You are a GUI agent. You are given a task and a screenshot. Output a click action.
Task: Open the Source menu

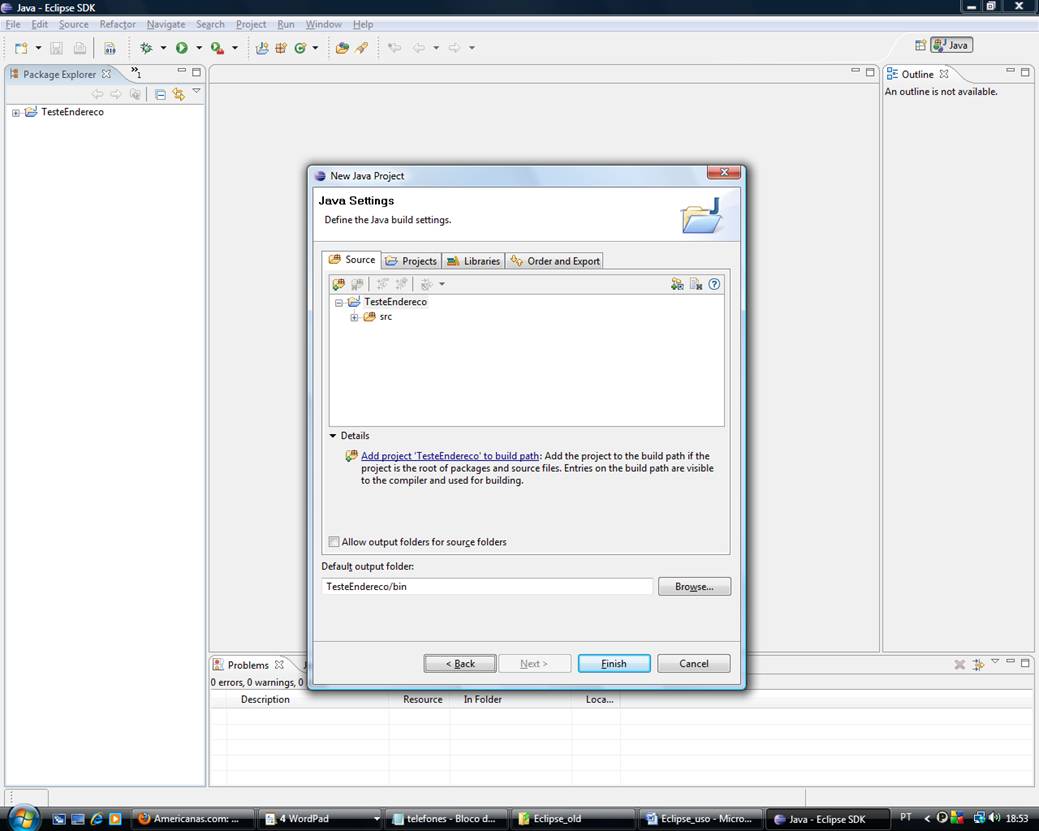coord(74,25)
